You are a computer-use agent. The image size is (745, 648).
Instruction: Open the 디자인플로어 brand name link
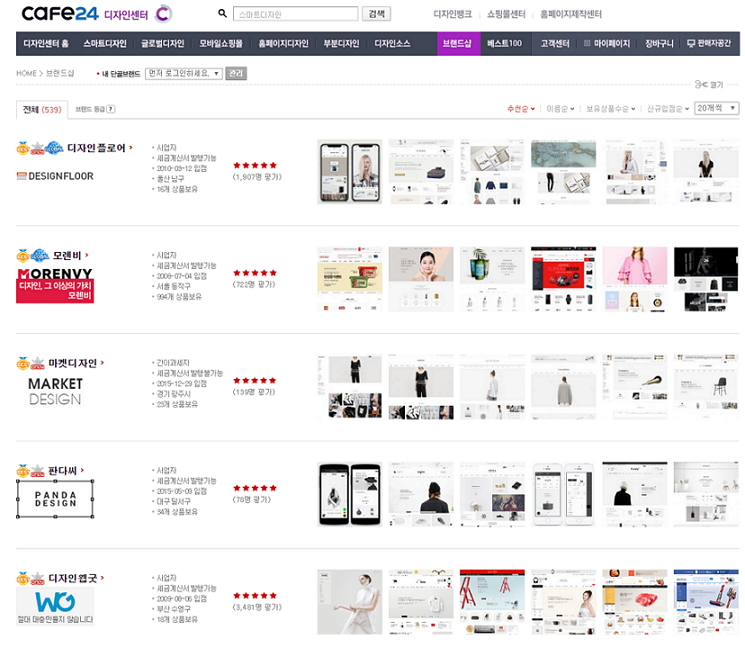point(96,148)
